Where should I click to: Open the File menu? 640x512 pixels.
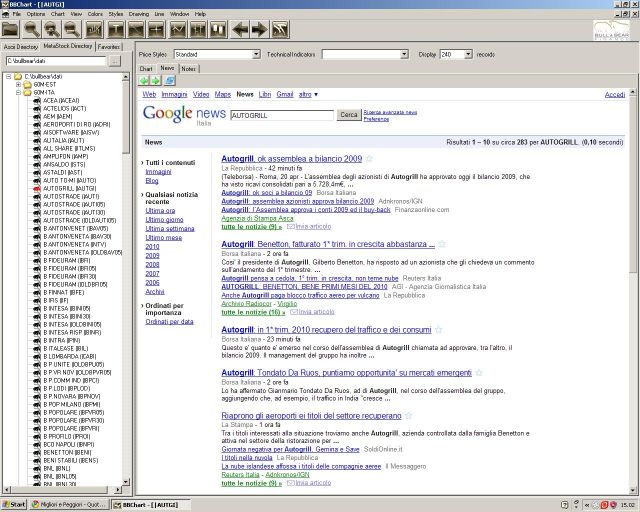pos(17,14)
